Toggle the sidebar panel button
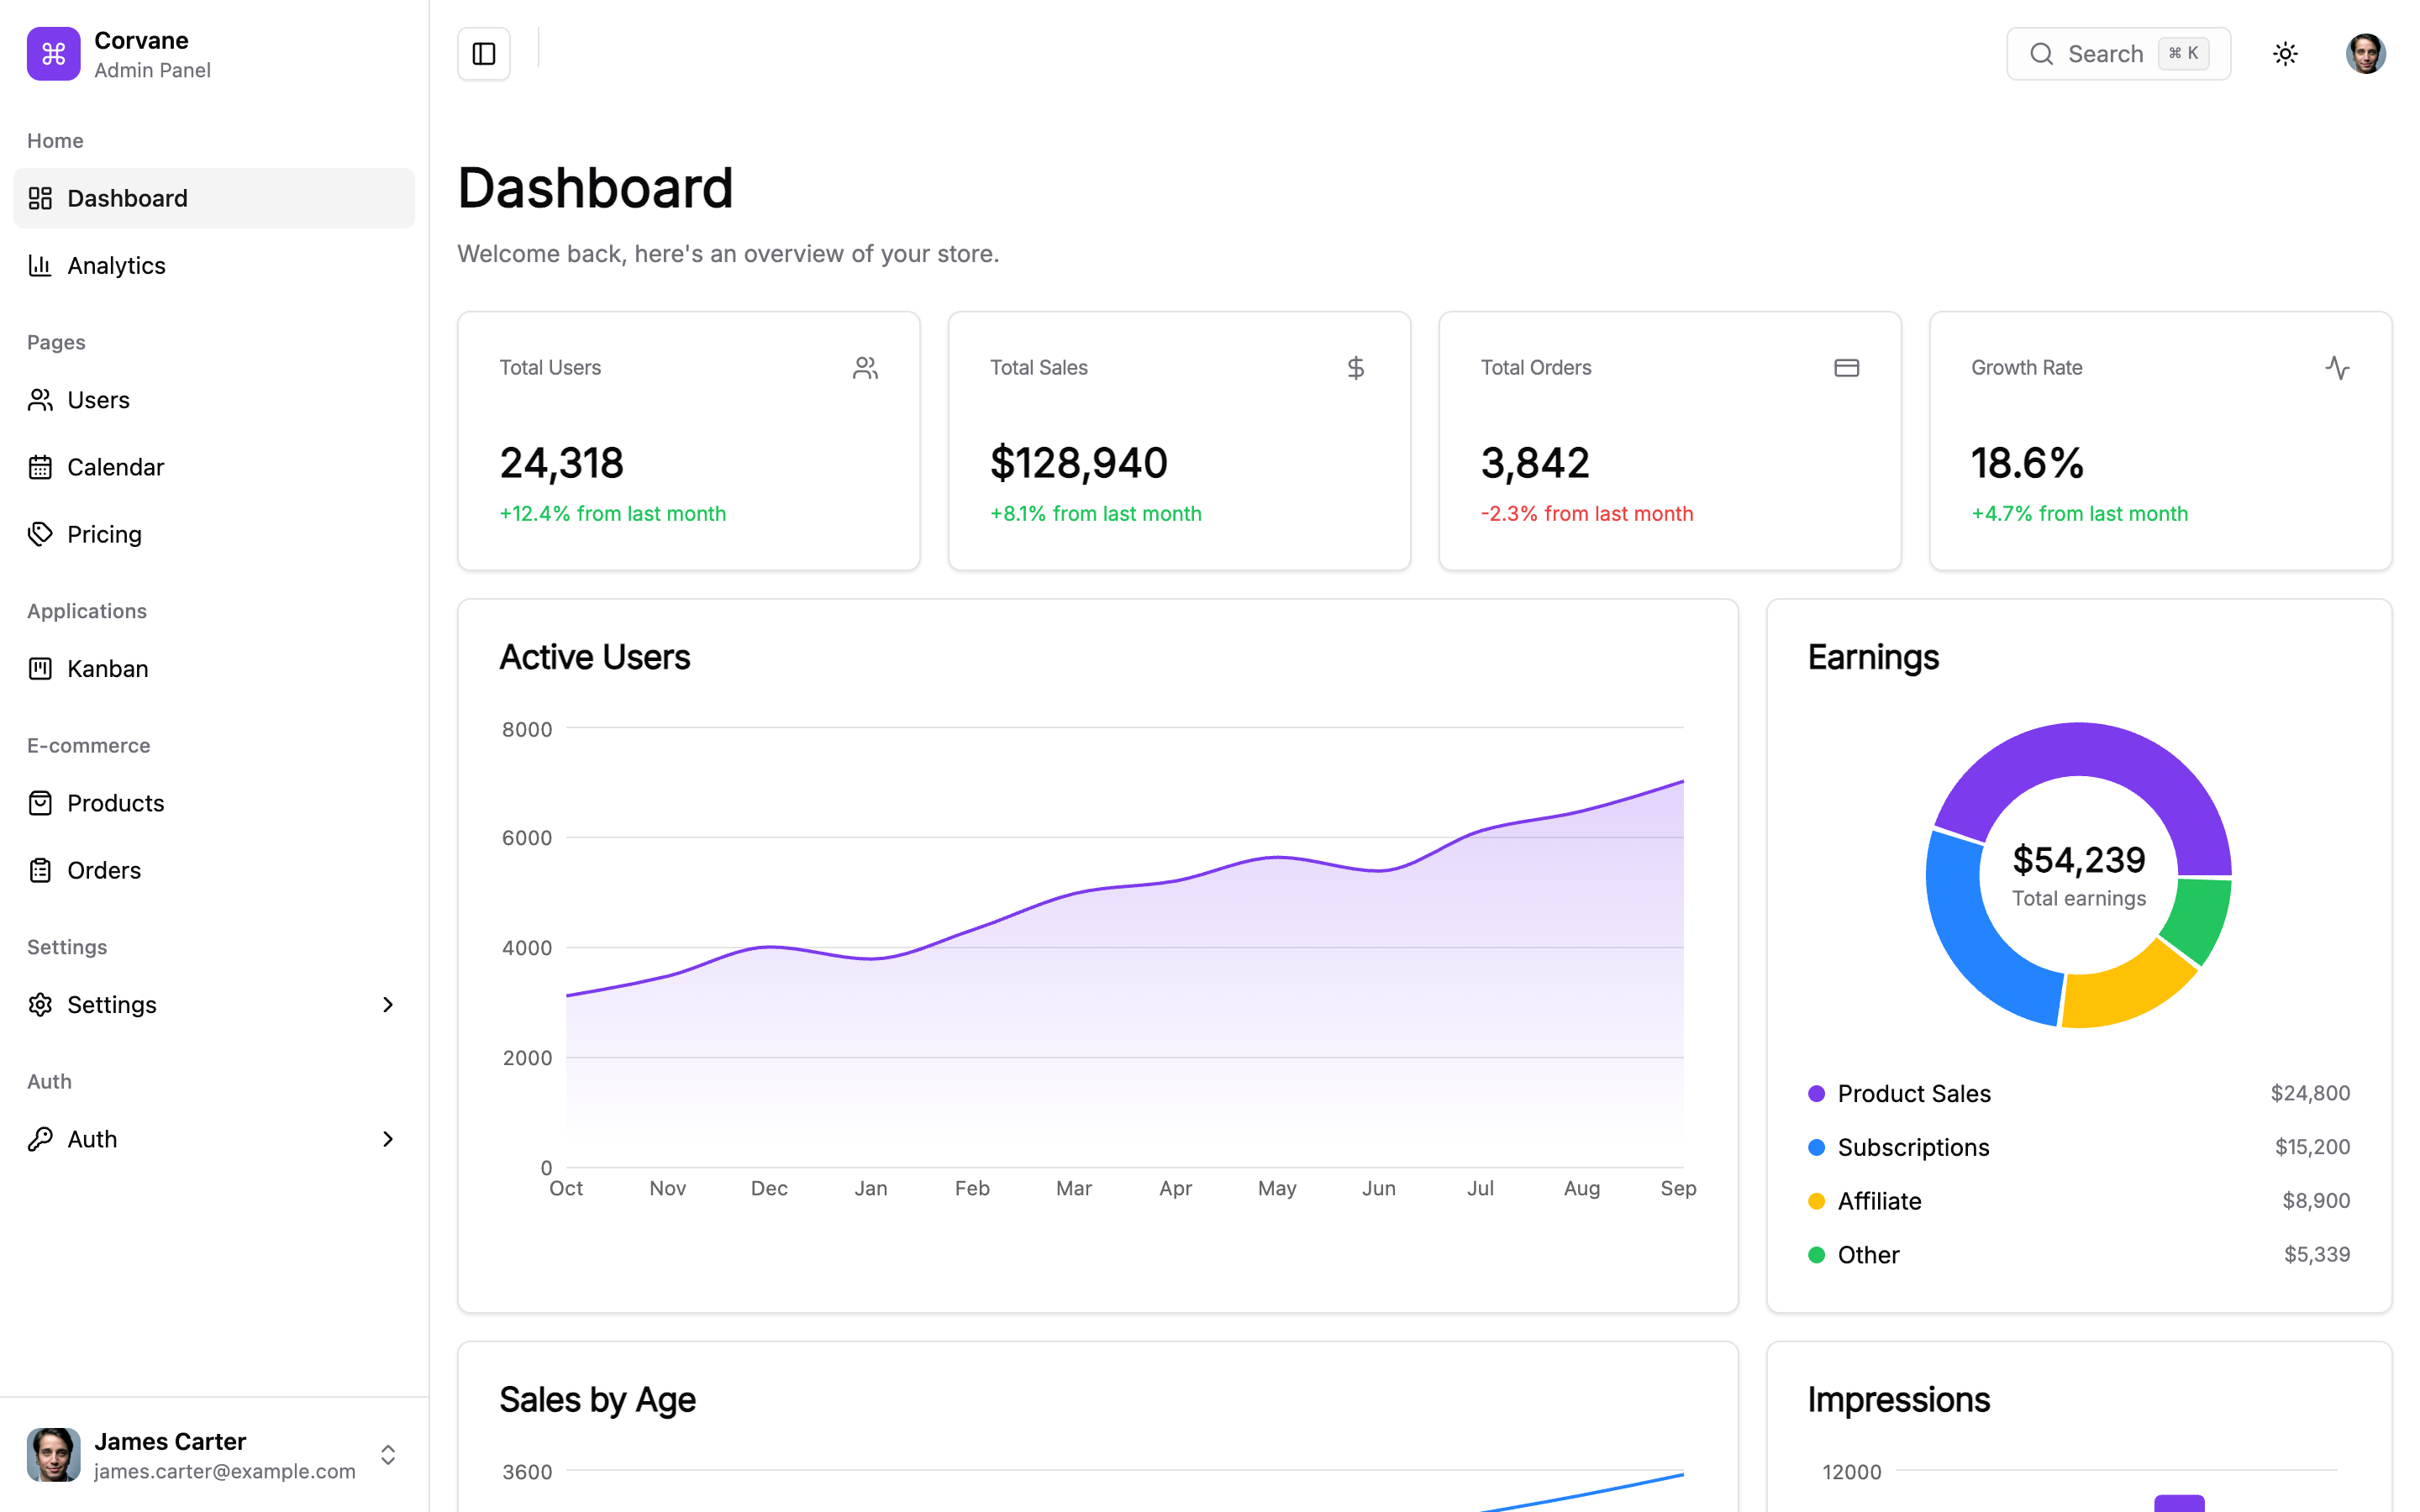Screen dimensions: 2420x1512 click(x=484, y=54)
